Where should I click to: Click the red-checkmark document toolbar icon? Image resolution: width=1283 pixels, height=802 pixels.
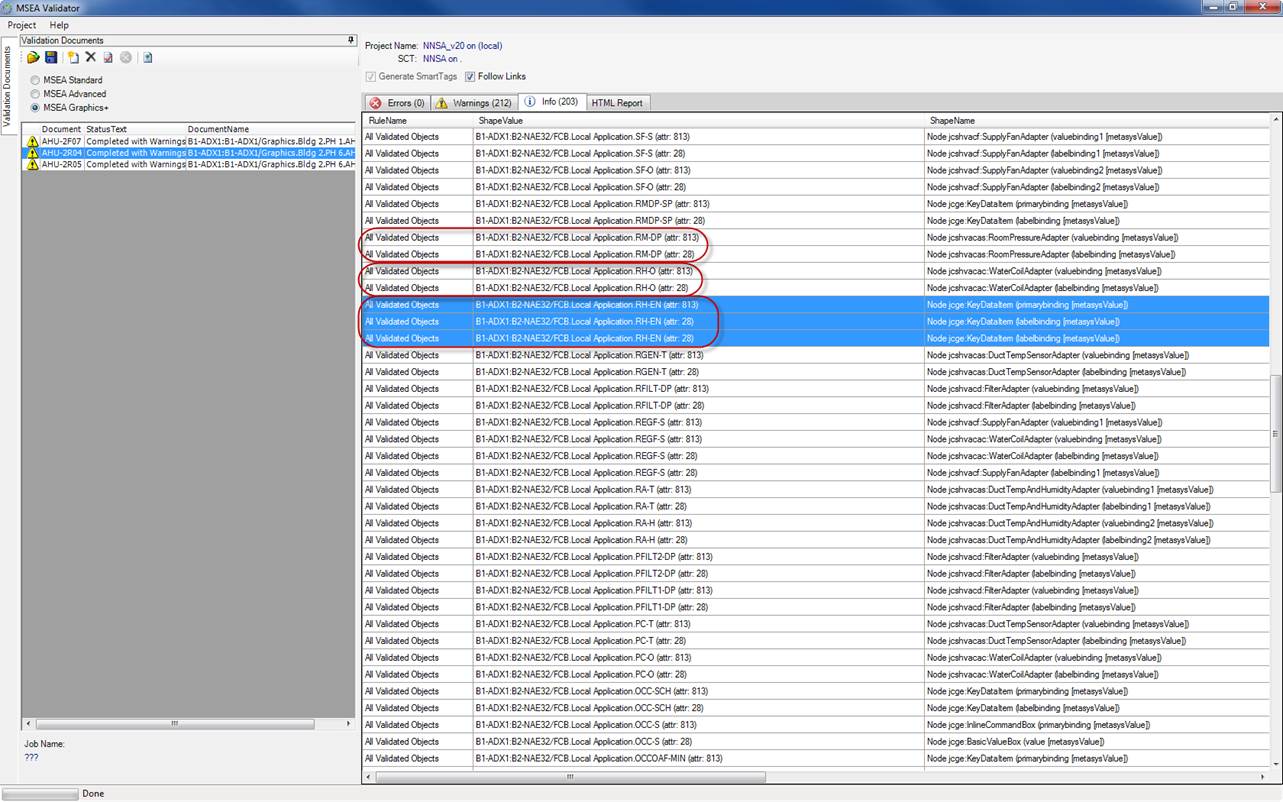[108, 58]
